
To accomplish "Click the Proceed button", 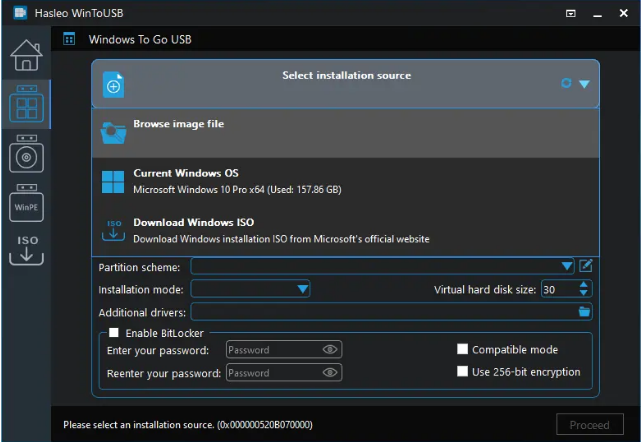I will [589, 425].
